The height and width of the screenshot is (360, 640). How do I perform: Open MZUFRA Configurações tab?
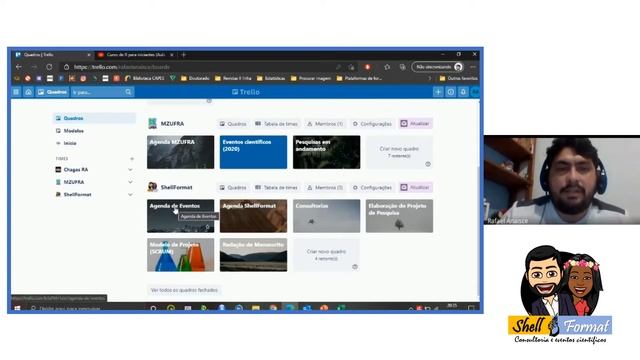pos(372,124)
